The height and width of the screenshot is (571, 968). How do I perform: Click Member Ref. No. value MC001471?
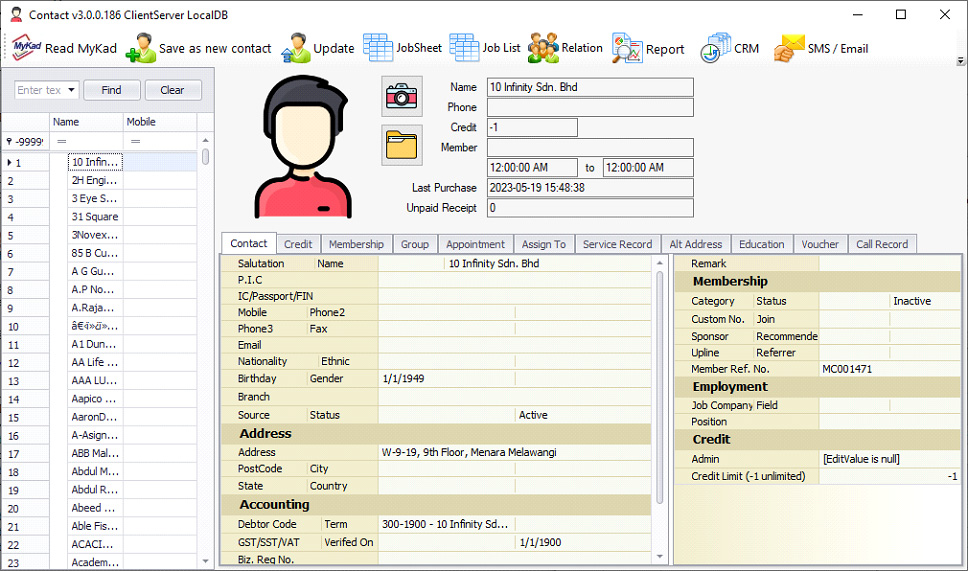point(890,369)
